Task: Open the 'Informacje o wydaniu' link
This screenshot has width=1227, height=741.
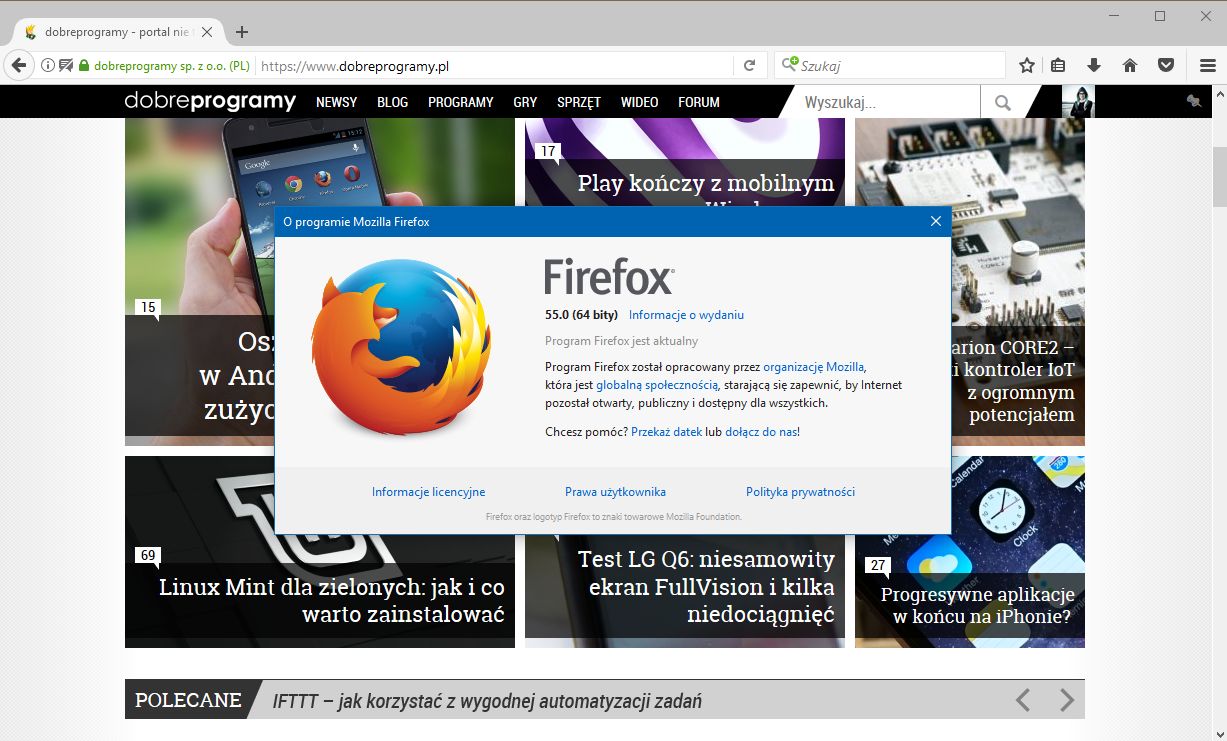Action: (686, 315)
